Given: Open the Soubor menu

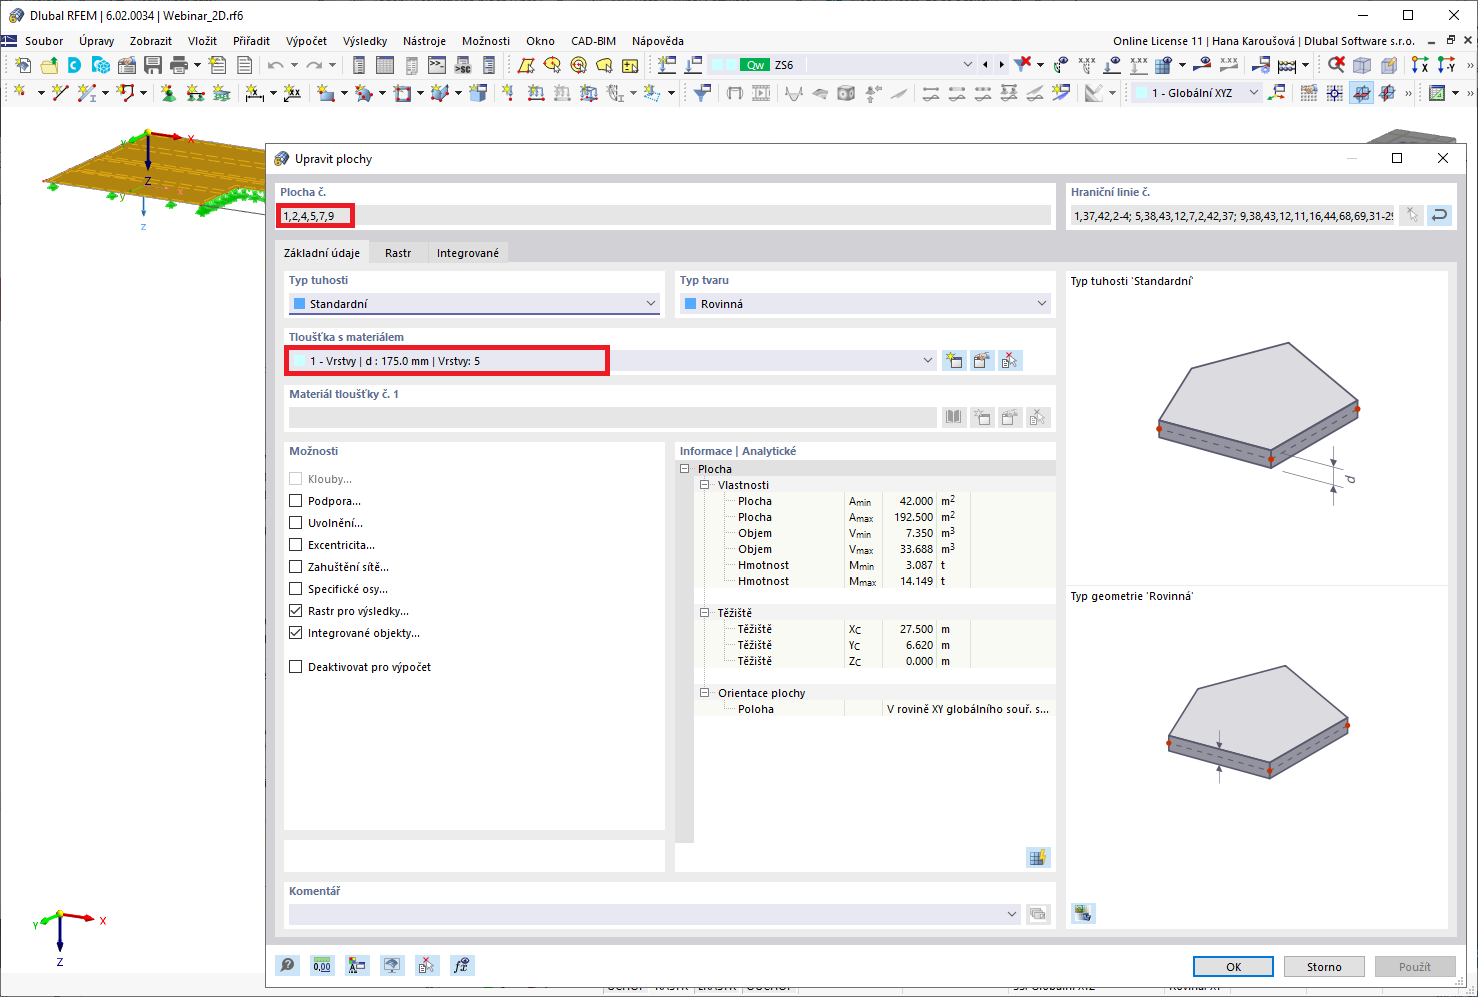Looking at the screenshot, I should click(44, 41).
